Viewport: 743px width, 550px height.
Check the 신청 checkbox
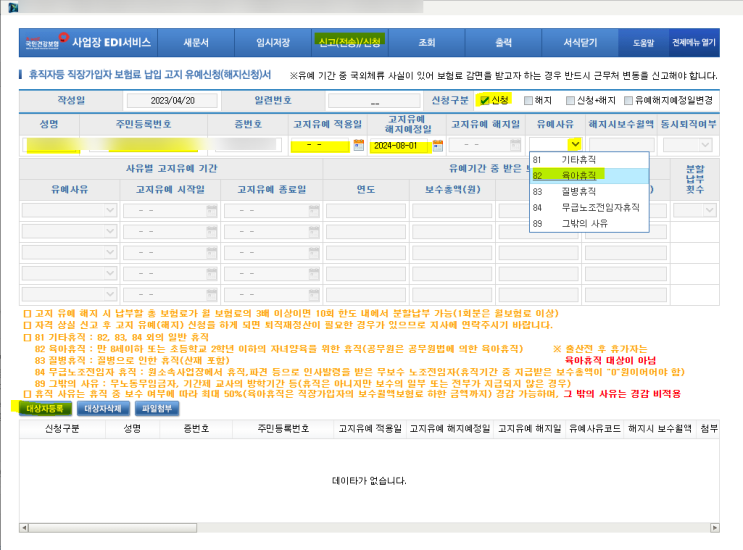484,100
